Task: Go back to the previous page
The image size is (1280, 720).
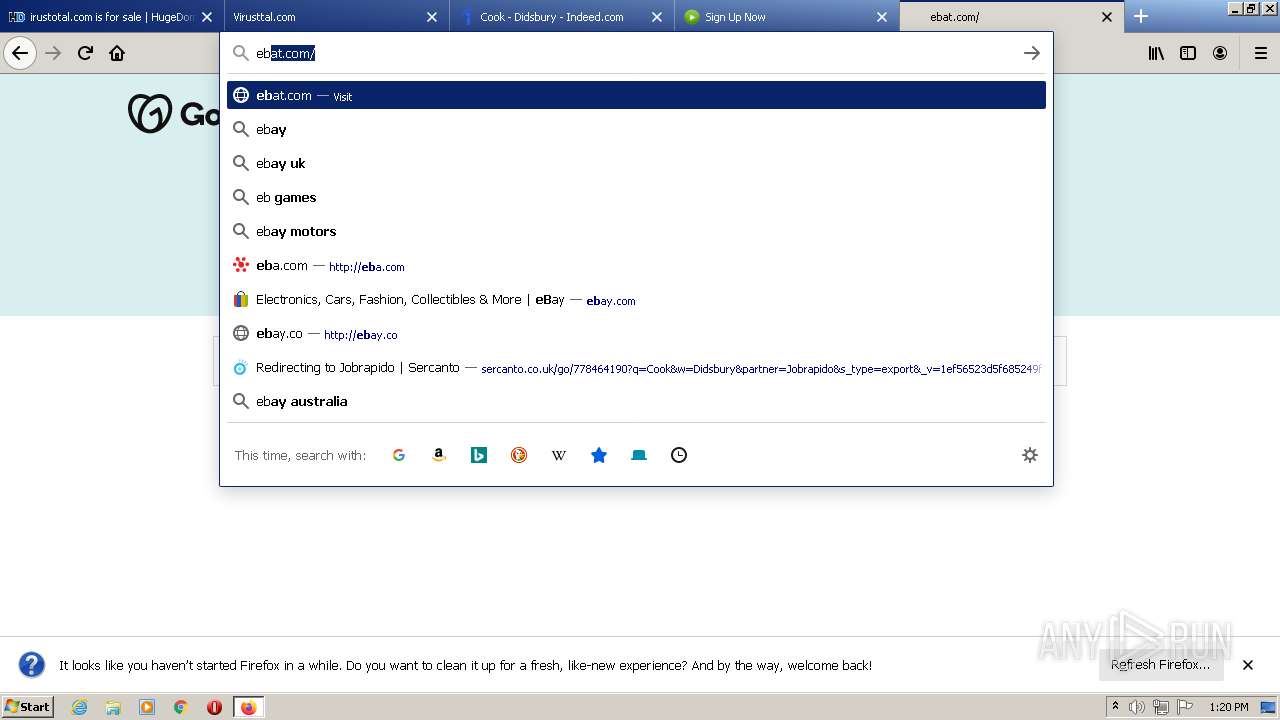Action: [20, 53]
